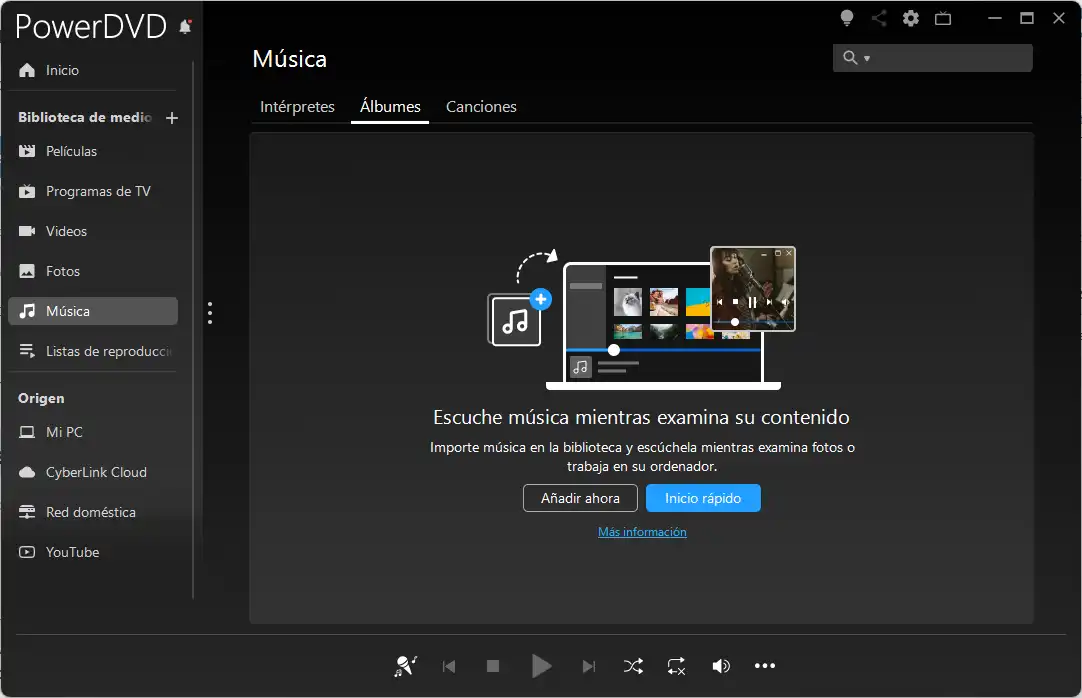The width and height of the screenshot is (1082, 698).
Task: Skip to the next track
Action: (589, 666)
